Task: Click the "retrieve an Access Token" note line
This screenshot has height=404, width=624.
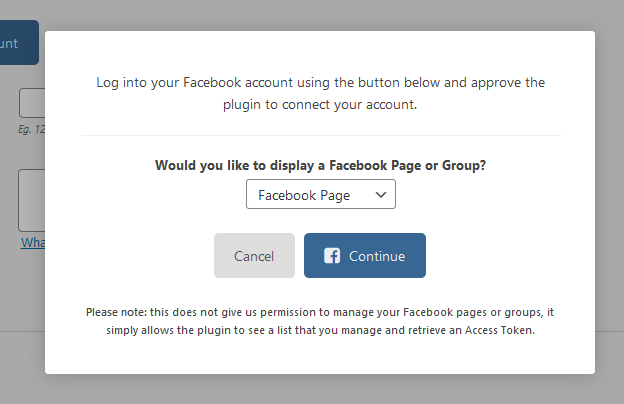Action: (x=321, y=329)
